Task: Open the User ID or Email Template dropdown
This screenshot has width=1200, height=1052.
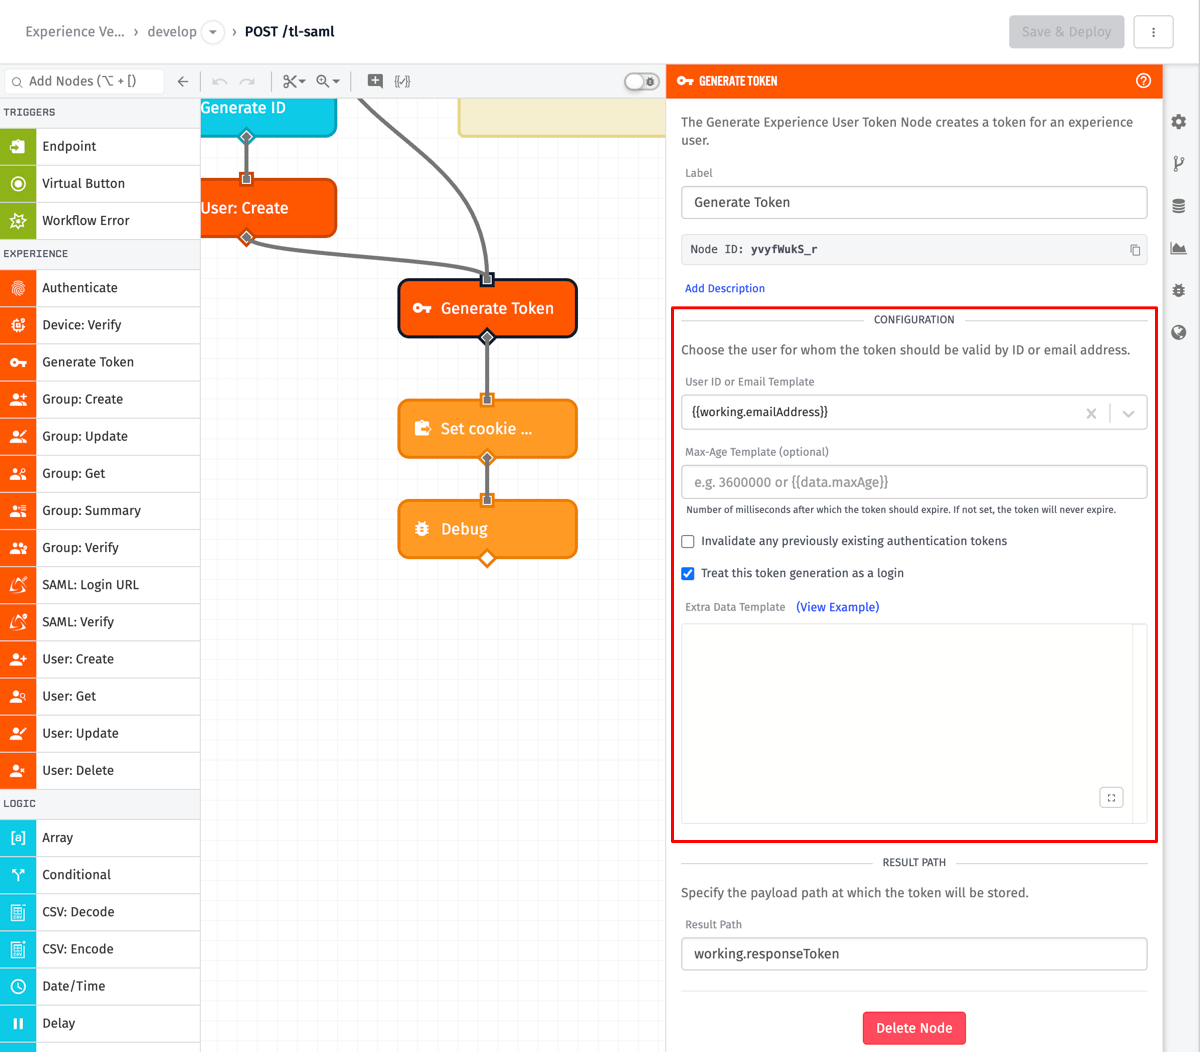Action: [x=1128, y=413]
